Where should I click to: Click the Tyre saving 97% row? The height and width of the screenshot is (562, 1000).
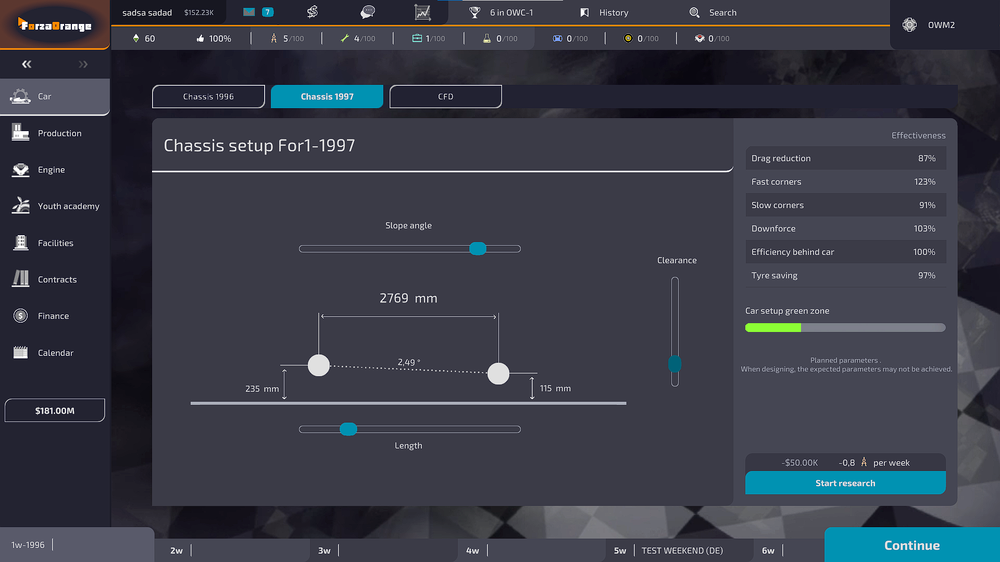tap(845, 276)
